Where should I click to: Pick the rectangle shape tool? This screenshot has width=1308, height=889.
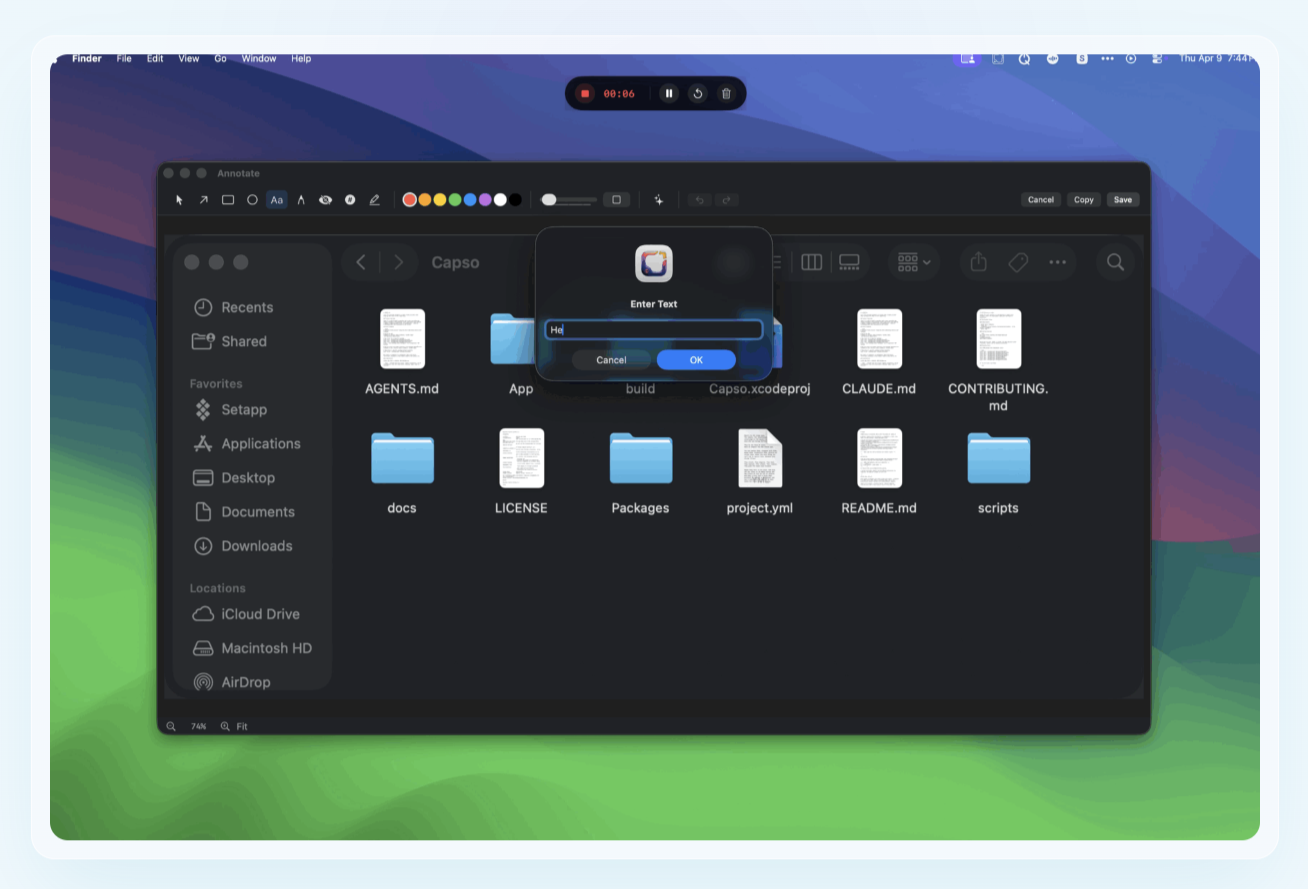pyautogui.click(x=228, y=200)
